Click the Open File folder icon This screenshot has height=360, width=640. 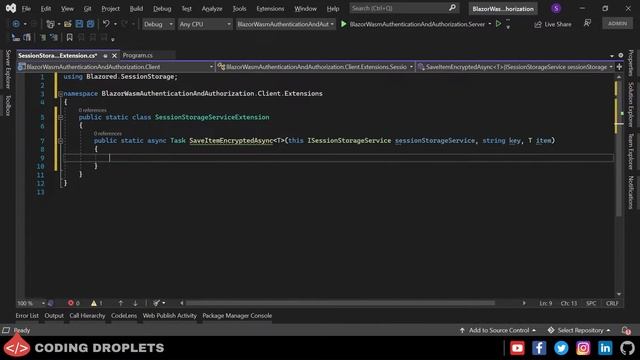coord(68,24)
